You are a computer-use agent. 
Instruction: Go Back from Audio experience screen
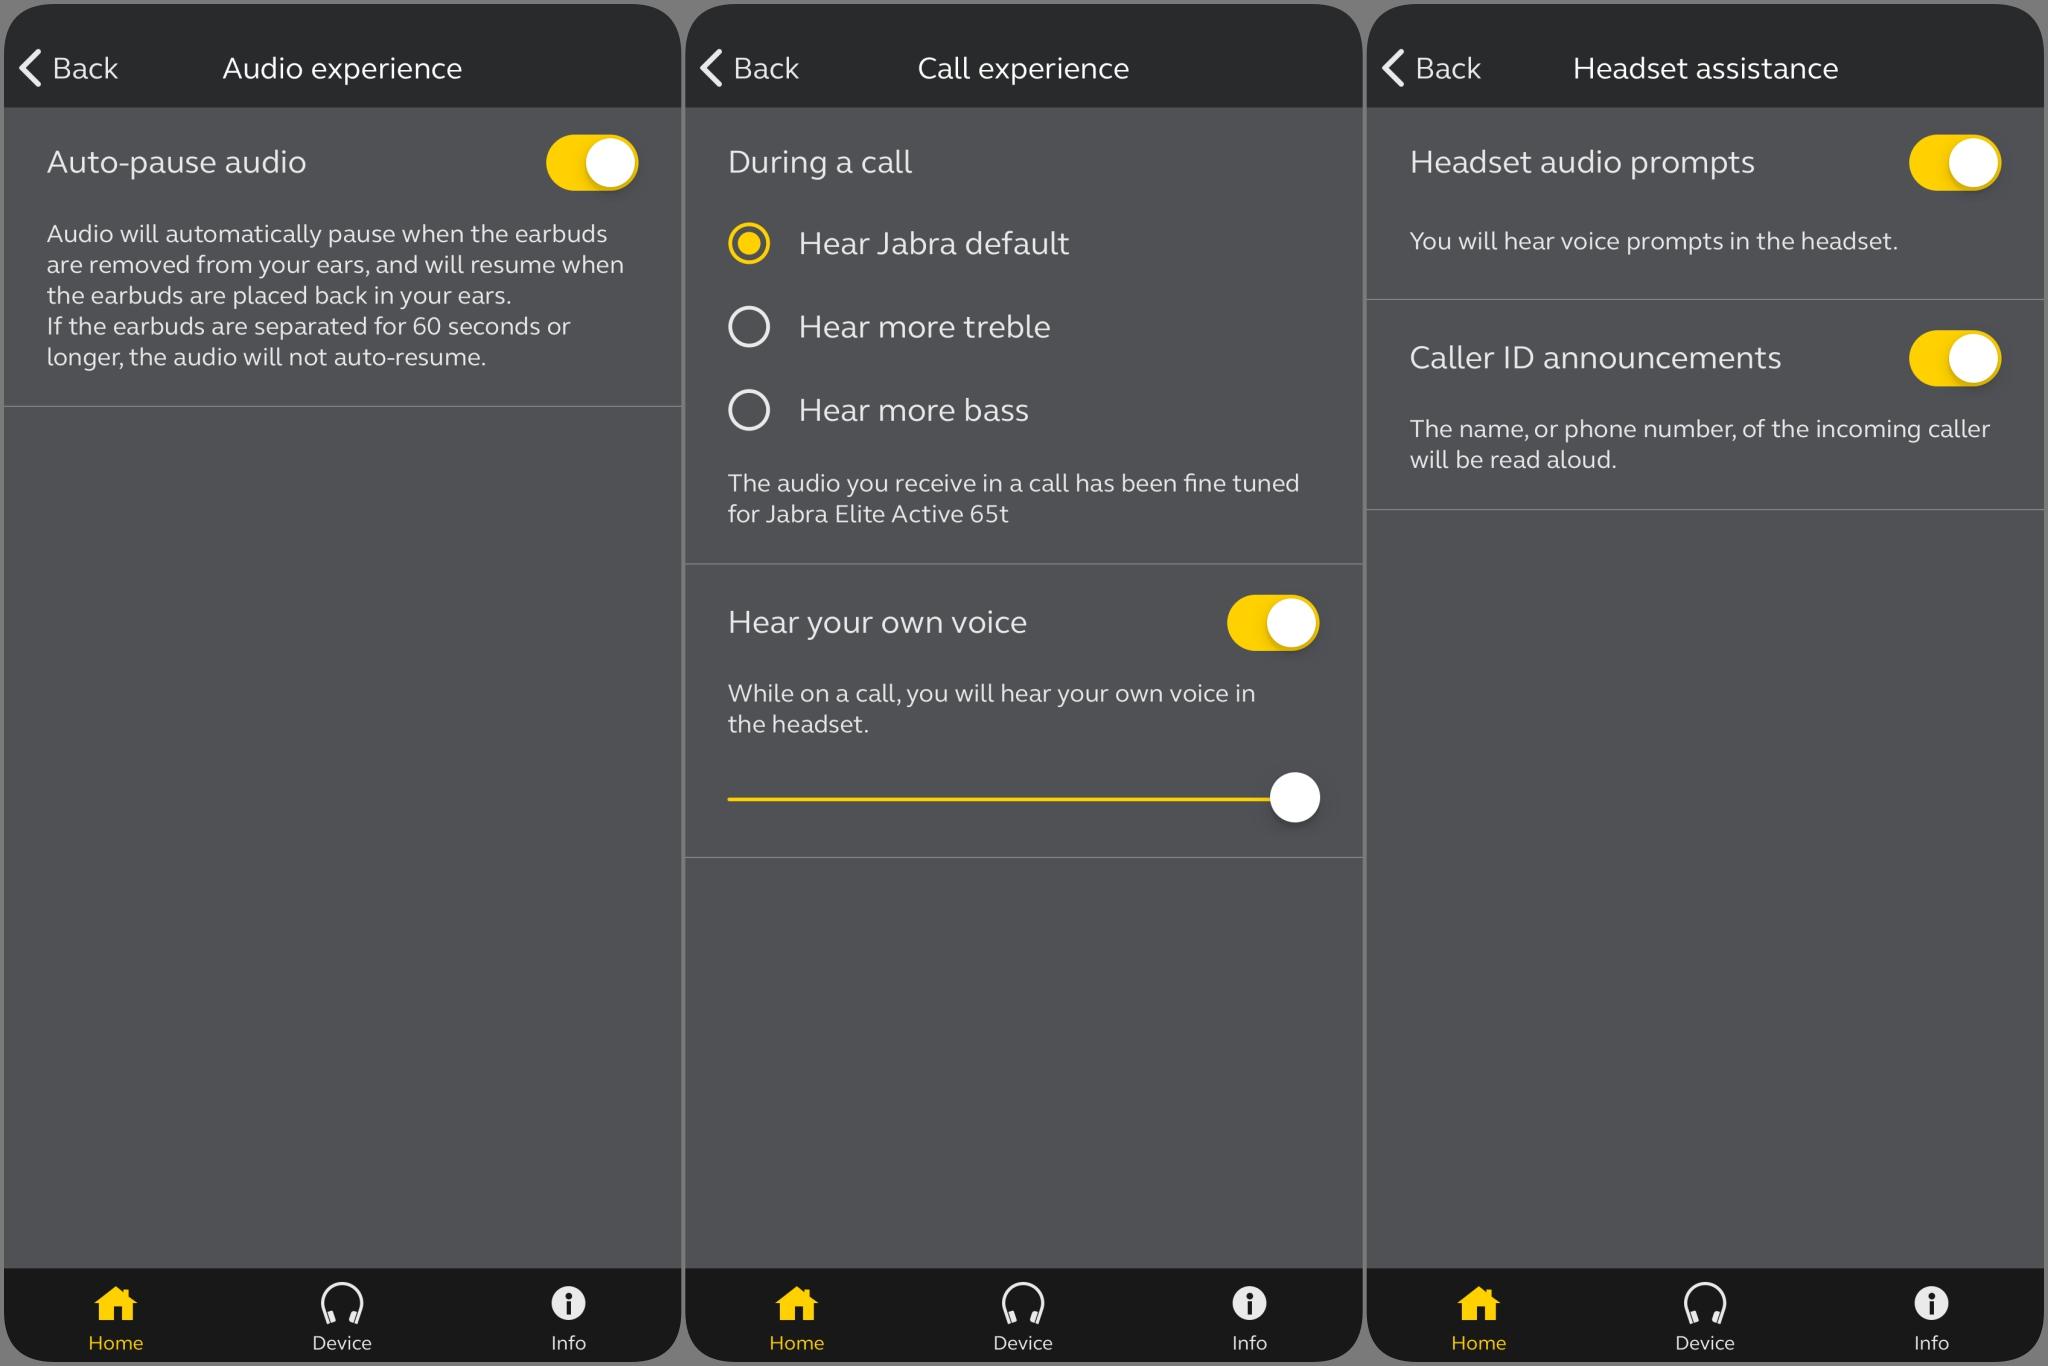point(68,68)
